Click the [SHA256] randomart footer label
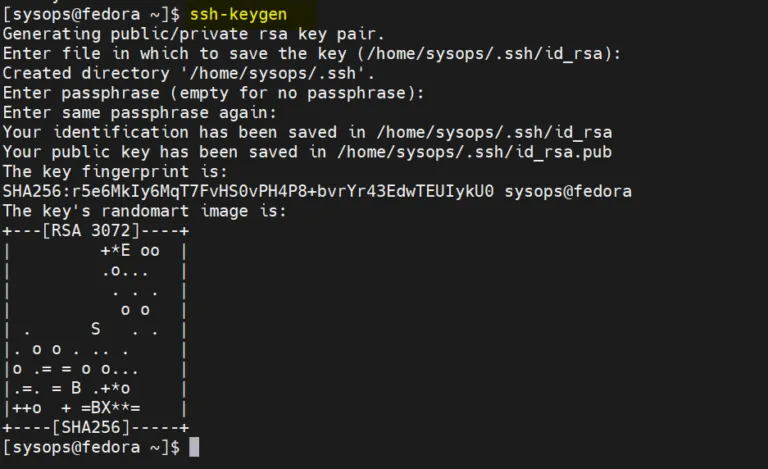The image size is (768, 469). coord(91,427)
